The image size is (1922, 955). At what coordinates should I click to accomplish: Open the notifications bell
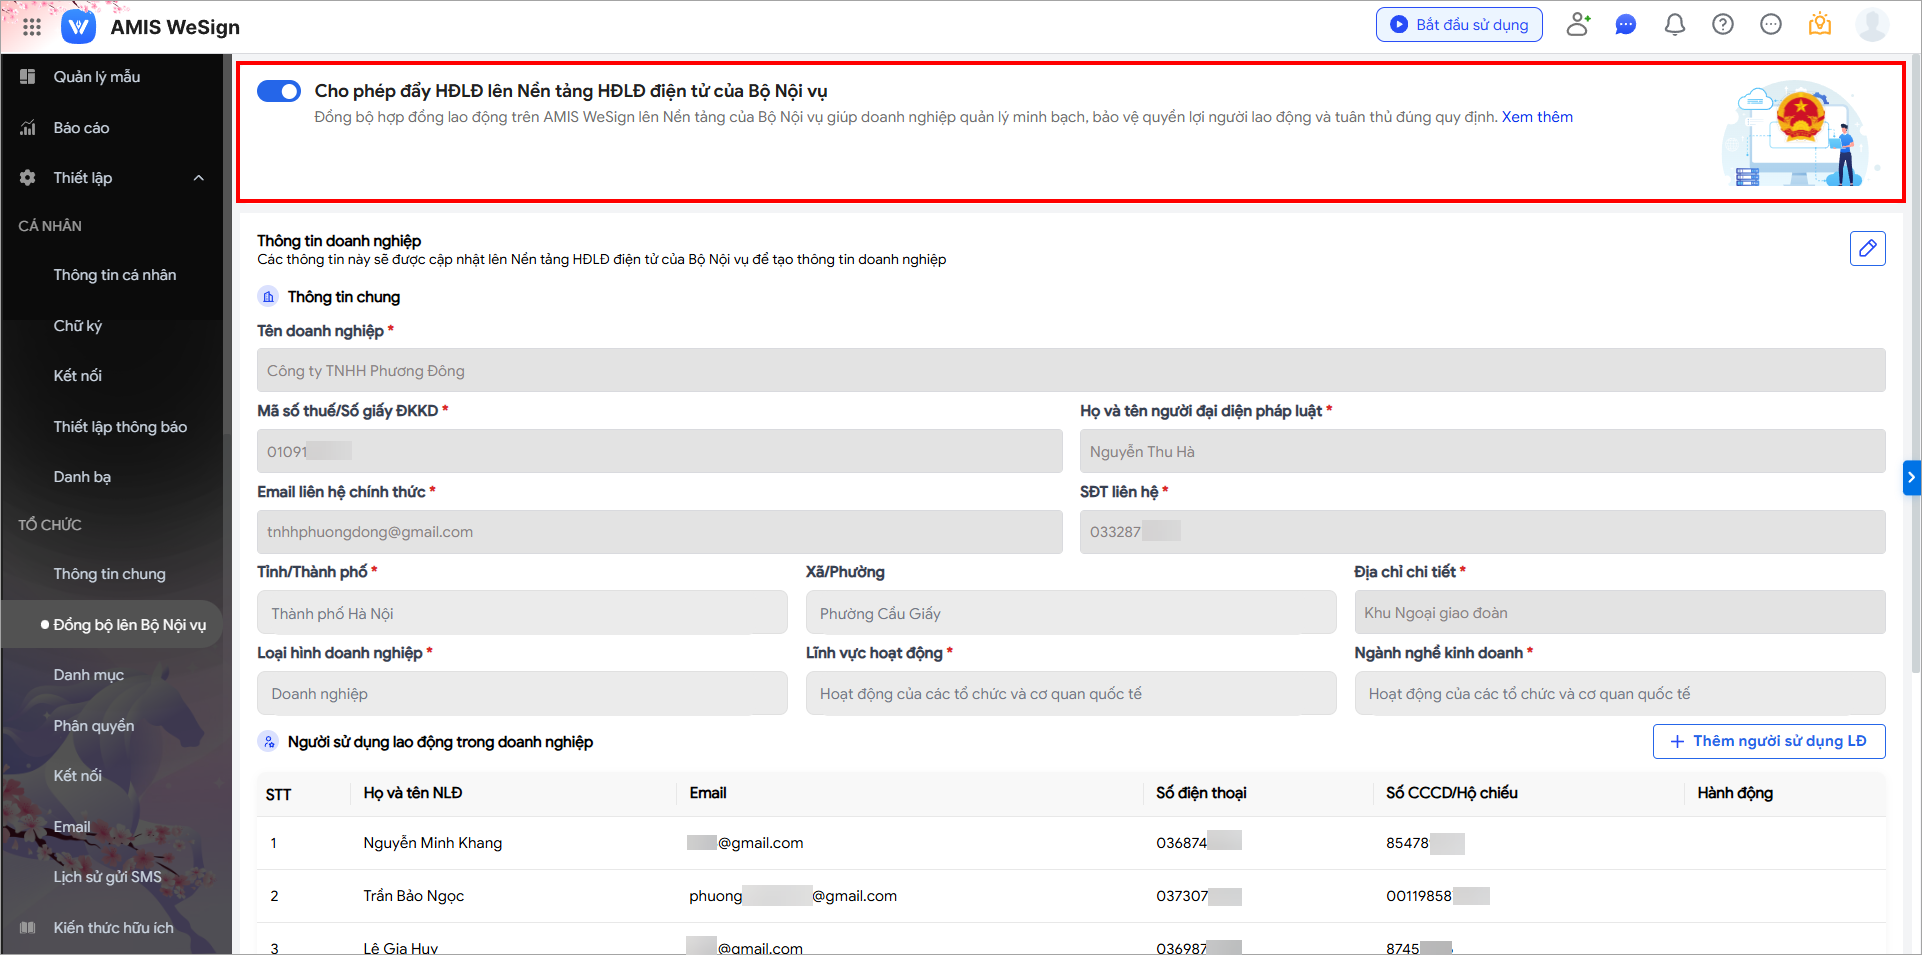[1674, 25]
